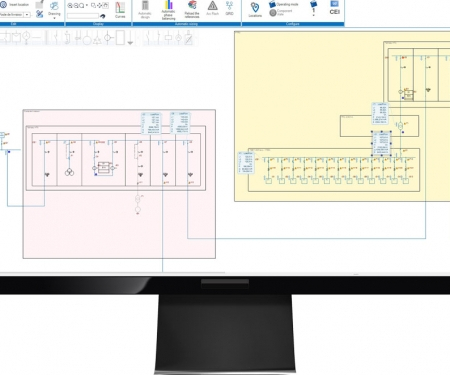Open the Arc flash tool

point(212,8)
